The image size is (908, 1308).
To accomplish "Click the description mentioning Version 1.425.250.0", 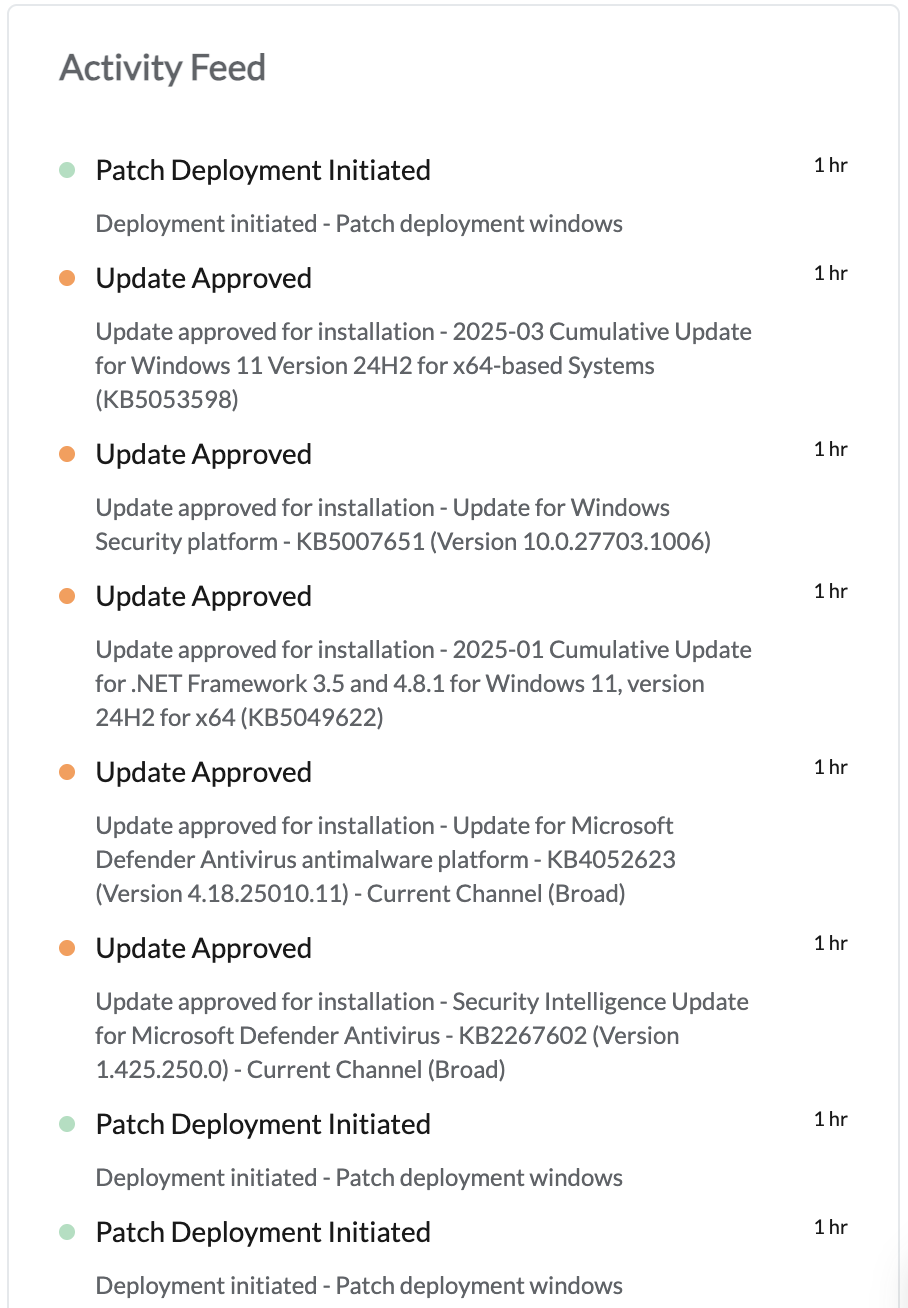I will [421, 1036].
